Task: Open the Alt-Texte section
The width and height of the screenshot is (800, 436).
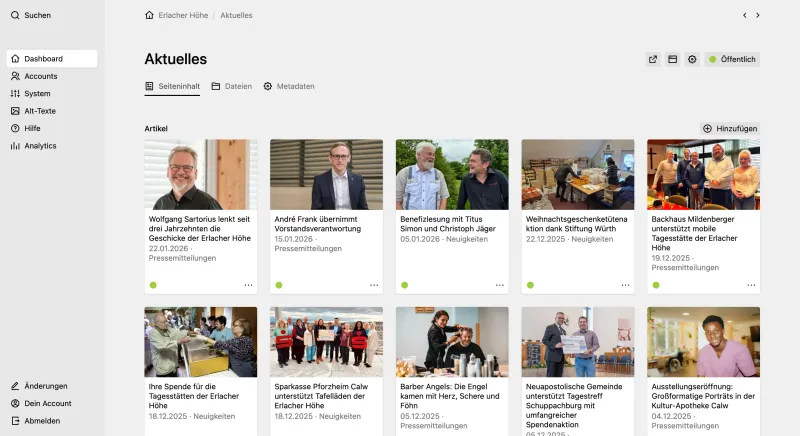Action: 33,111
